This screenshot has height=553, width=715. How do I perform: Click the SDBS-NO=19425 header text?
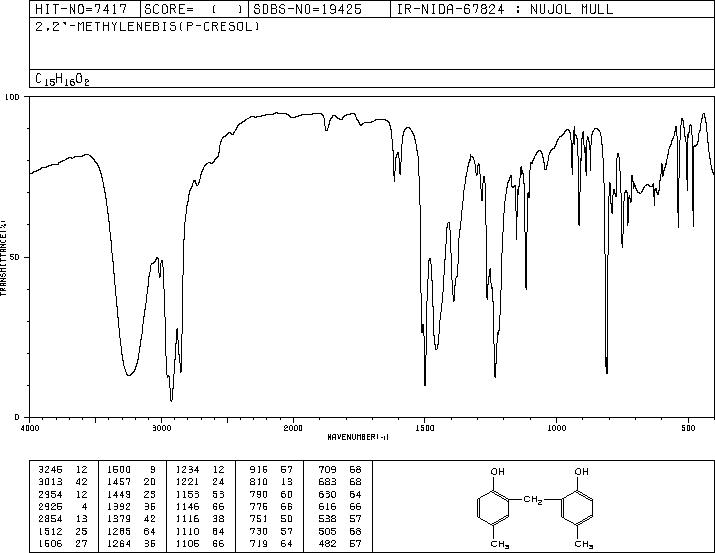pos(307,9)
